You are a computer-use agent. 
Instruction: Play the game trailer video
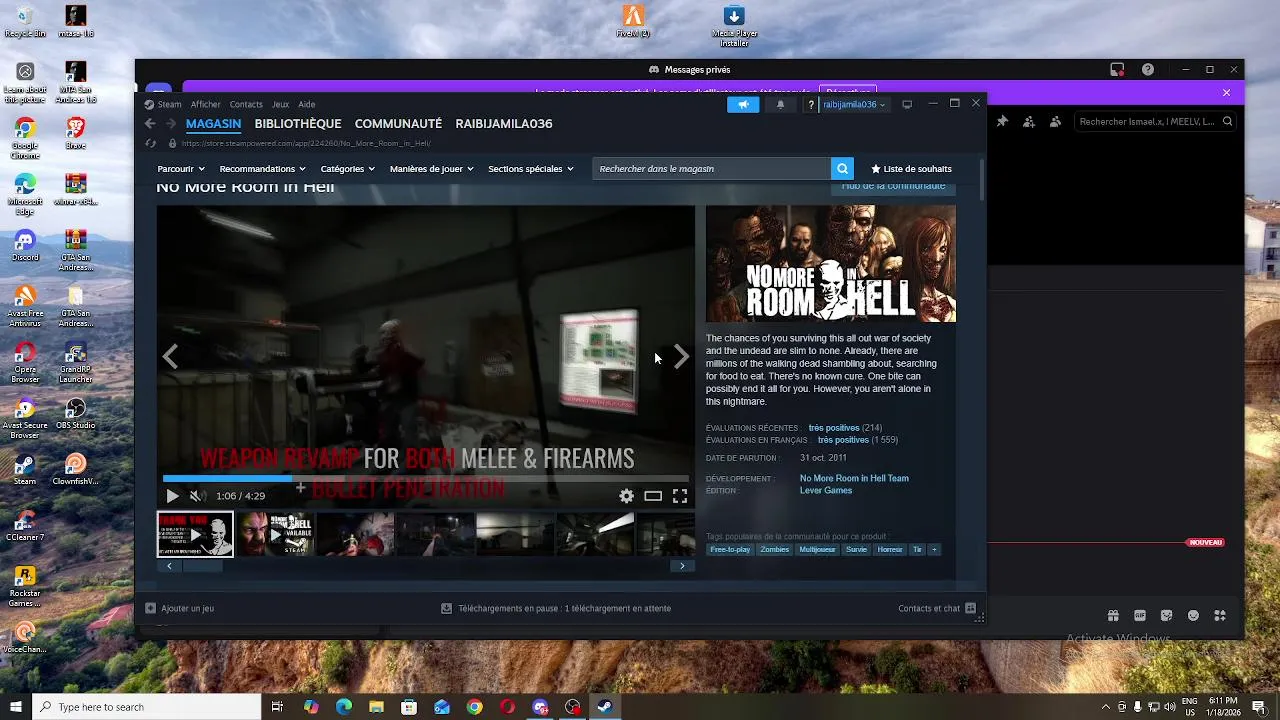pyautogui.click(x=172, y=496)
